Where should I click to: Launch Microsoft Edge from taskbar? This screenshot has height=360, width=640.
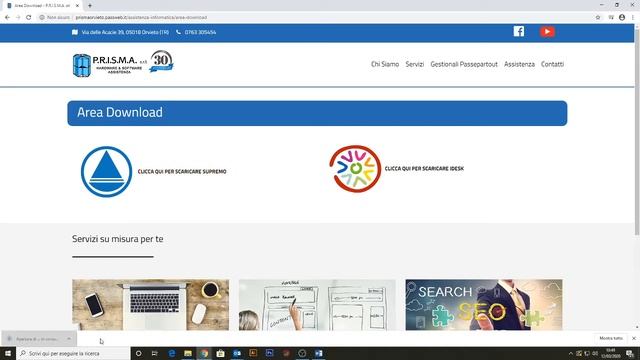[x=171, y=353]
